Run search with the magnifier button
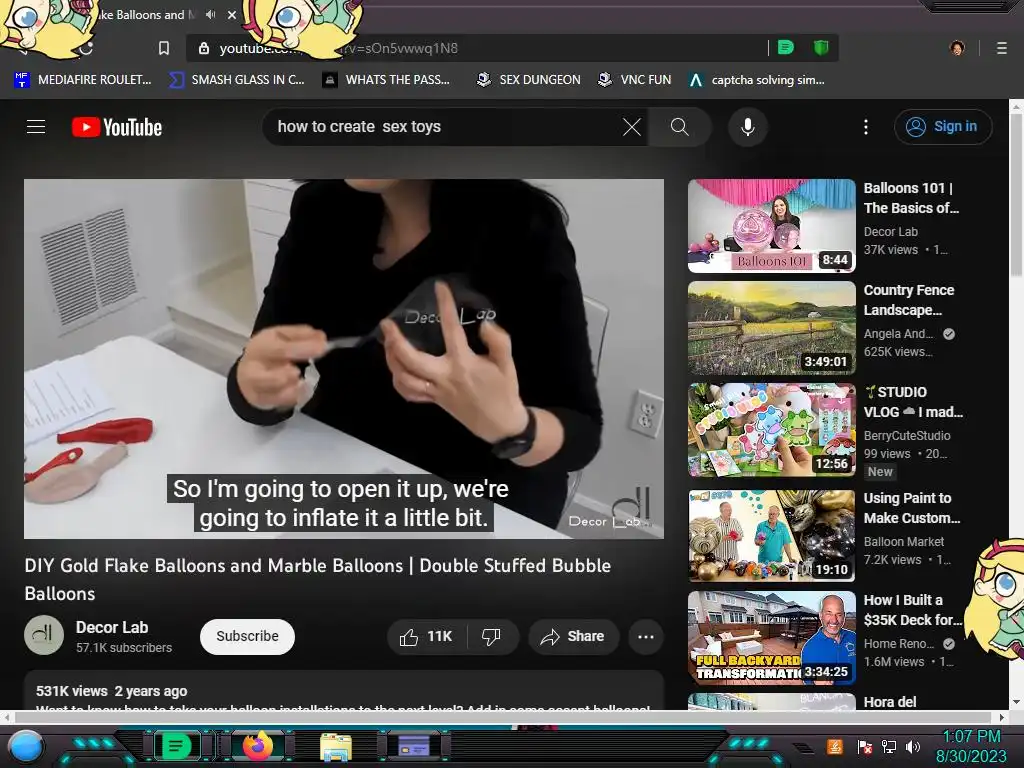The width and height of the screenshot is (1024, 768). coord(680,127)
